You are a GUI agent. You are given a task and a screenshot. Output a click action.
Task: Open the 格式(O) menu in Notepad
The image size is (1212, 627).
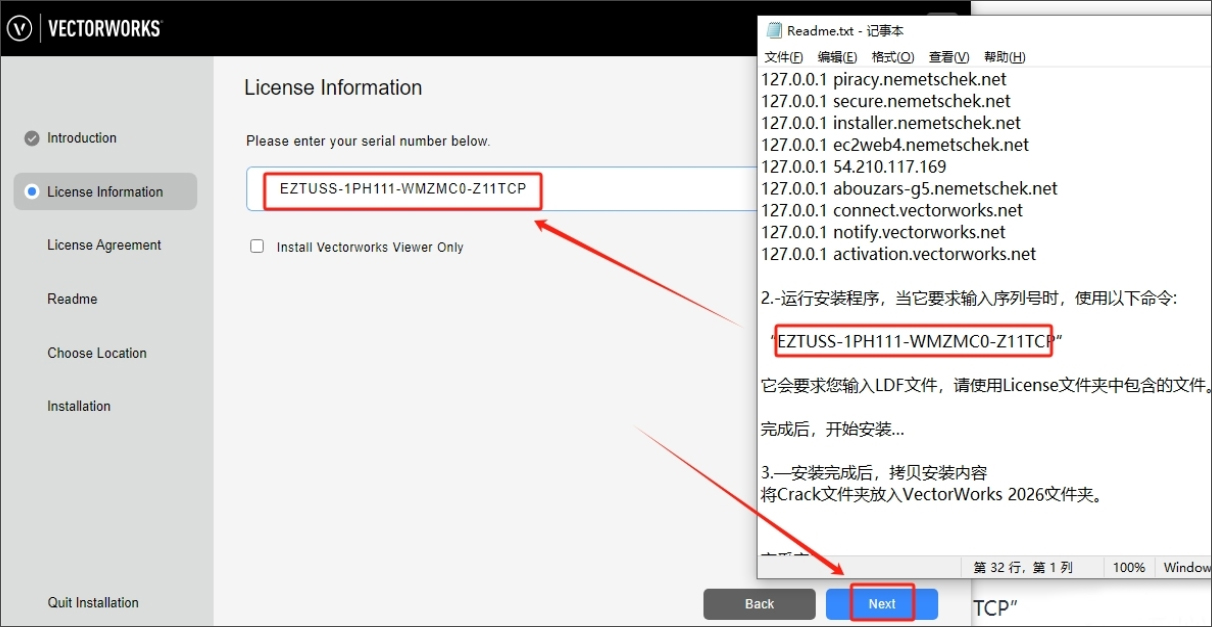tap(892, 57)
